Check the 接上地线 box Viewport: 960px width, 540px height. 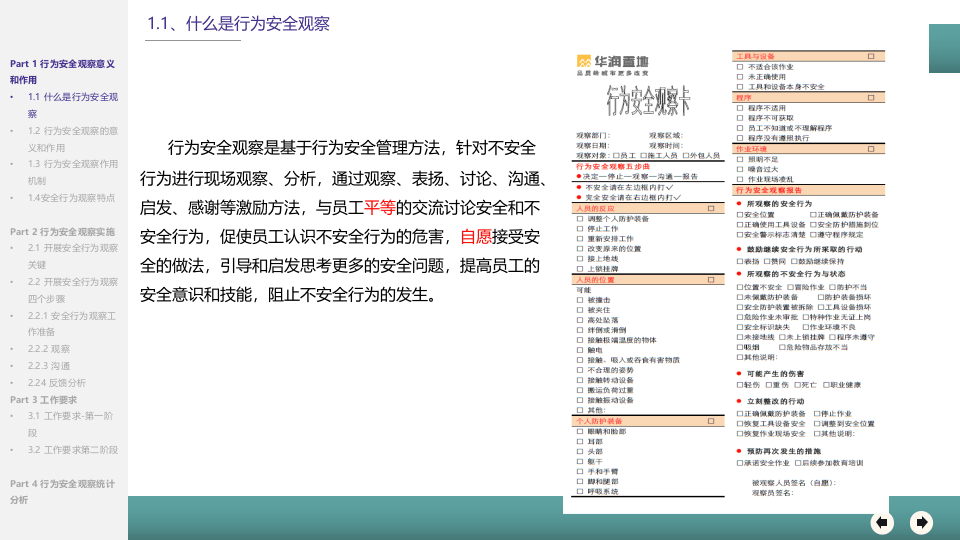580,259
